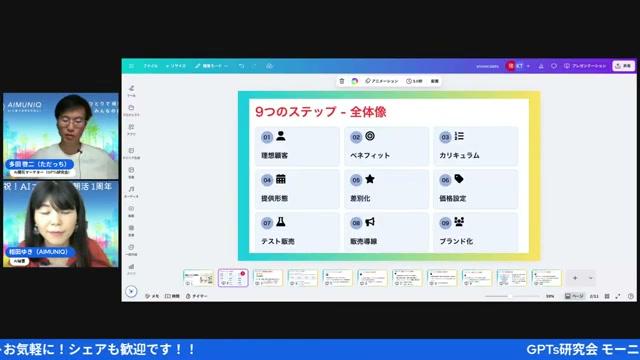Click the Undo arrow icon
Image resolution: width=640 pixels, height=360 pixels.
click(x=241, y=66)
